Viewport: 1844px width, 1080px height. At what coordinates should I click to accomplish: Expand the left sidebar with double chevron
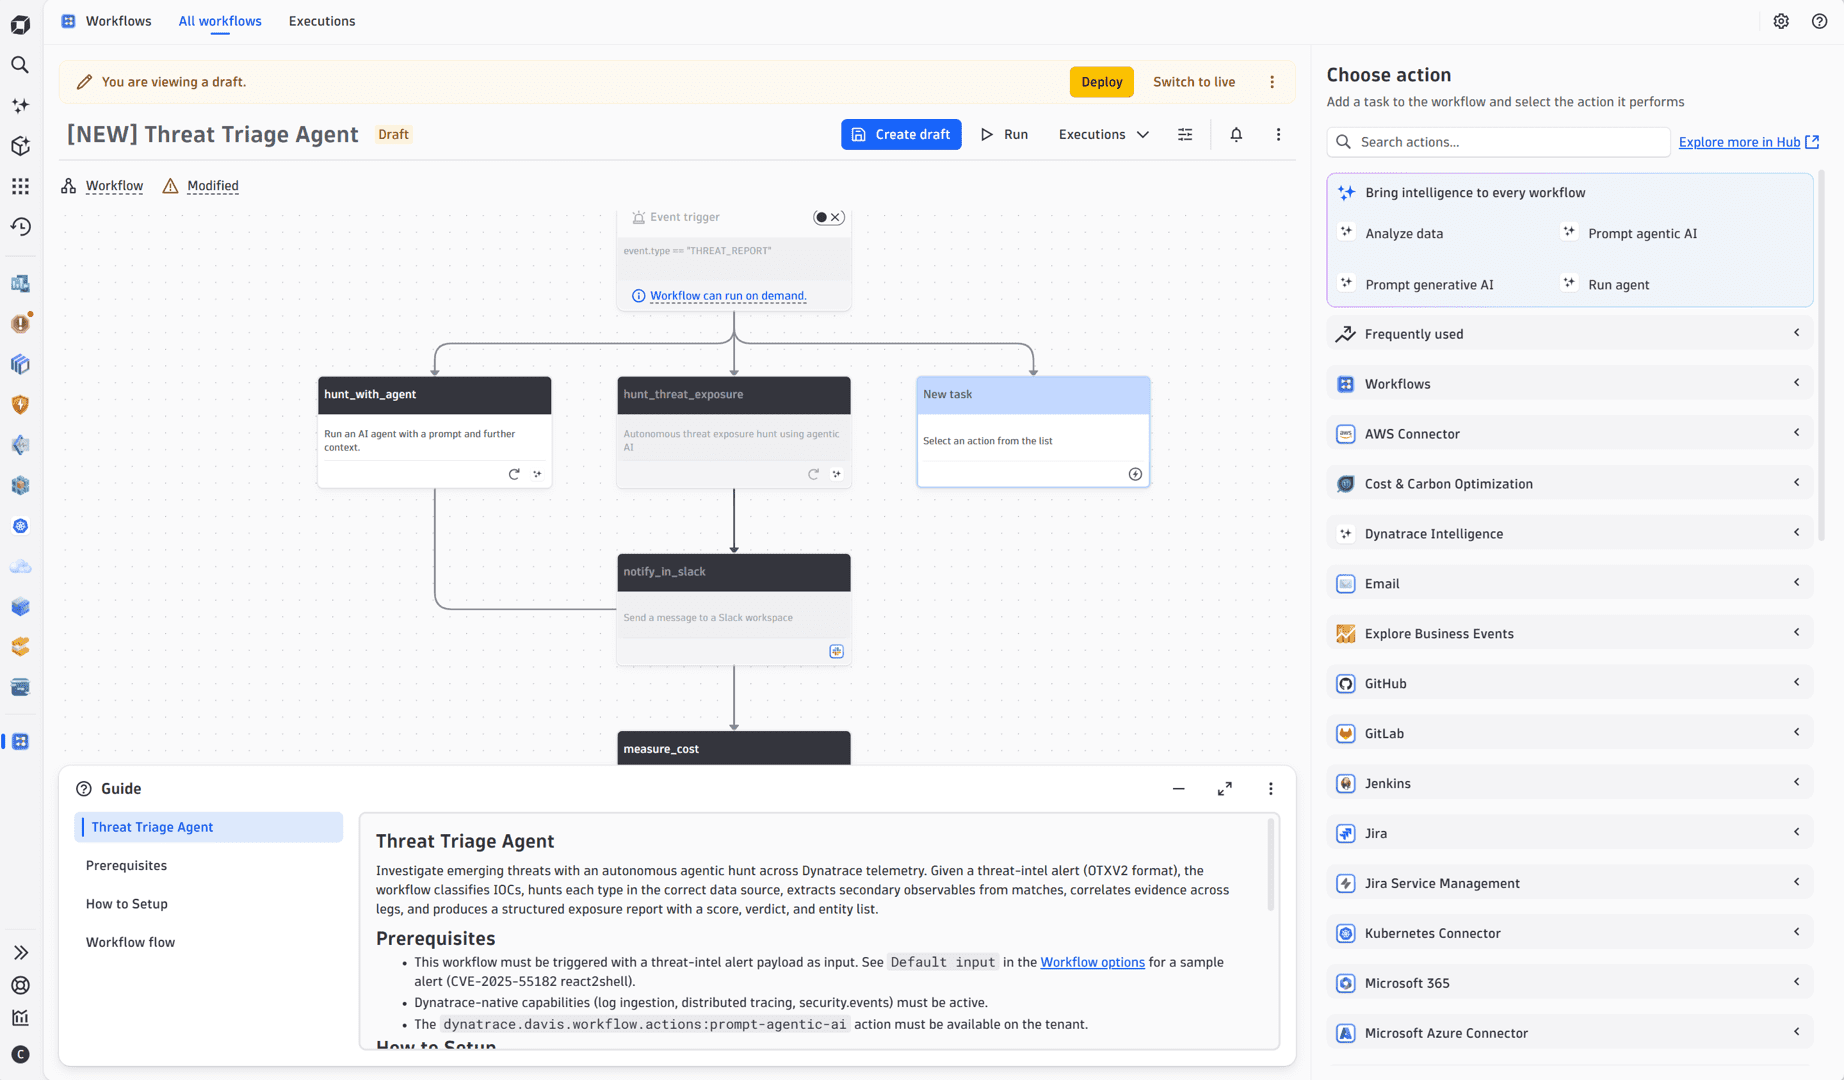tap(20, 953)
